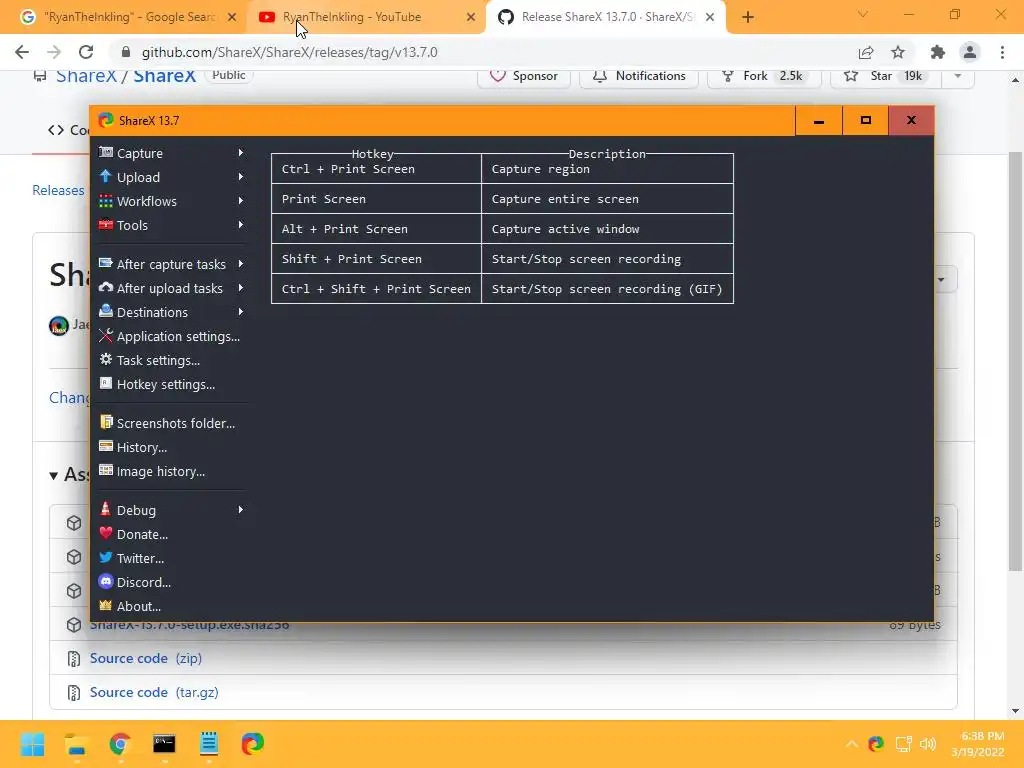
Task: Open After upload tasks menu
Action: point(171,288)
